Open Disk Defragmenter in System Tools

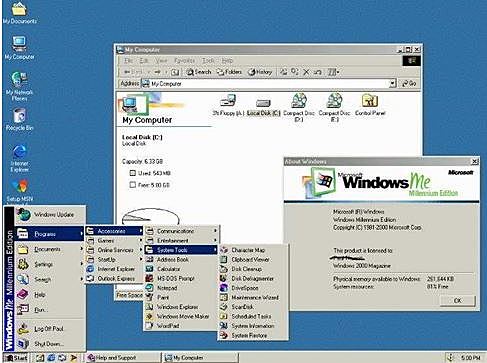tap(253, 278)
